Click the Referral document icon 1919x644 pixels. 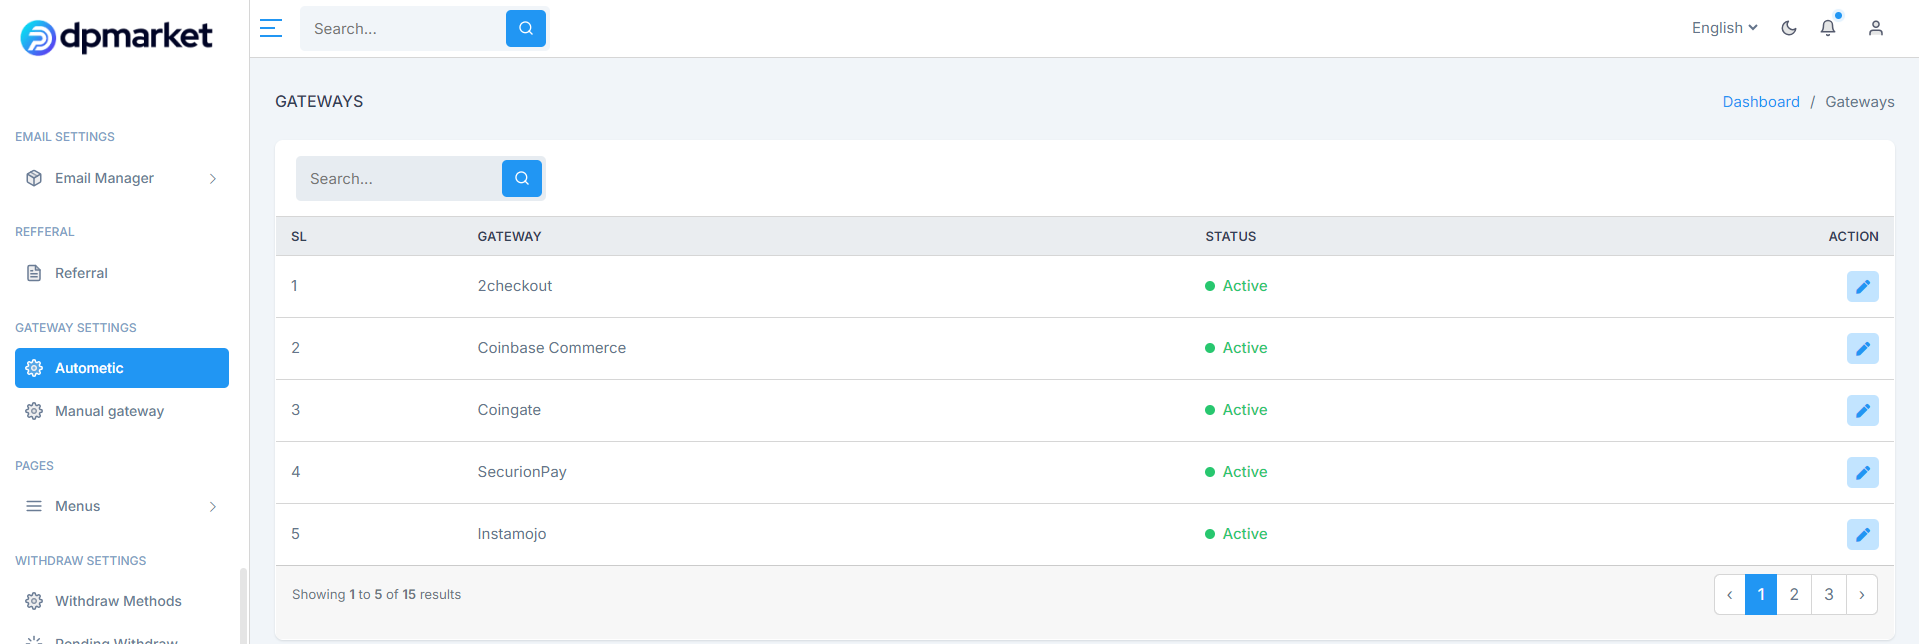34,273
